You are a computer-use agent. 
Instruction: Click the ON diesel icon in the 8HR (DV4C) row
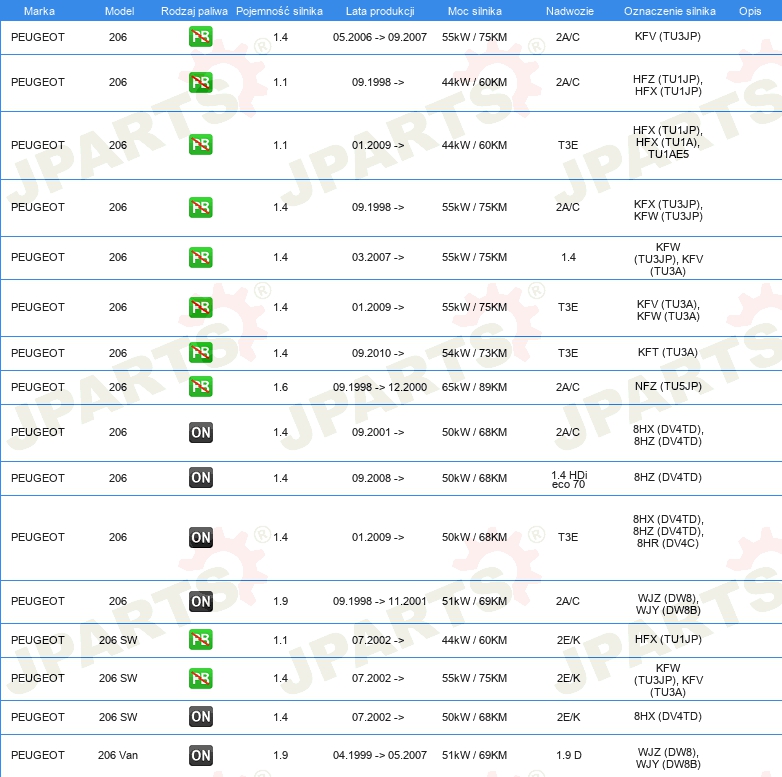200,537
